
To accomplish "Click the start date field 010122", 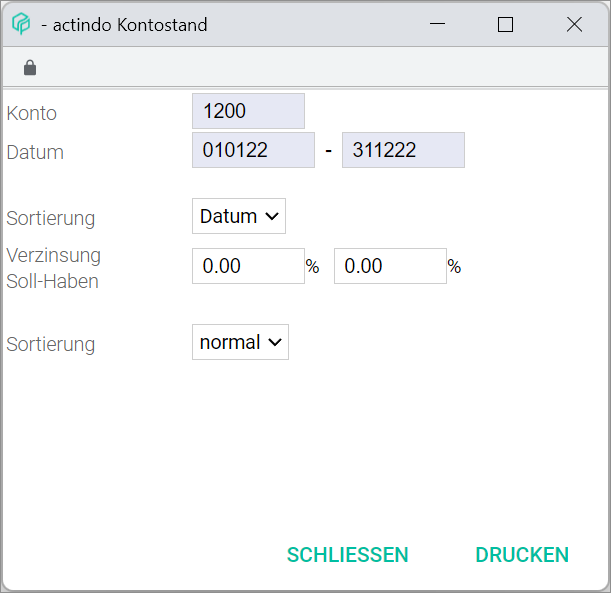I will coord(253,150).
